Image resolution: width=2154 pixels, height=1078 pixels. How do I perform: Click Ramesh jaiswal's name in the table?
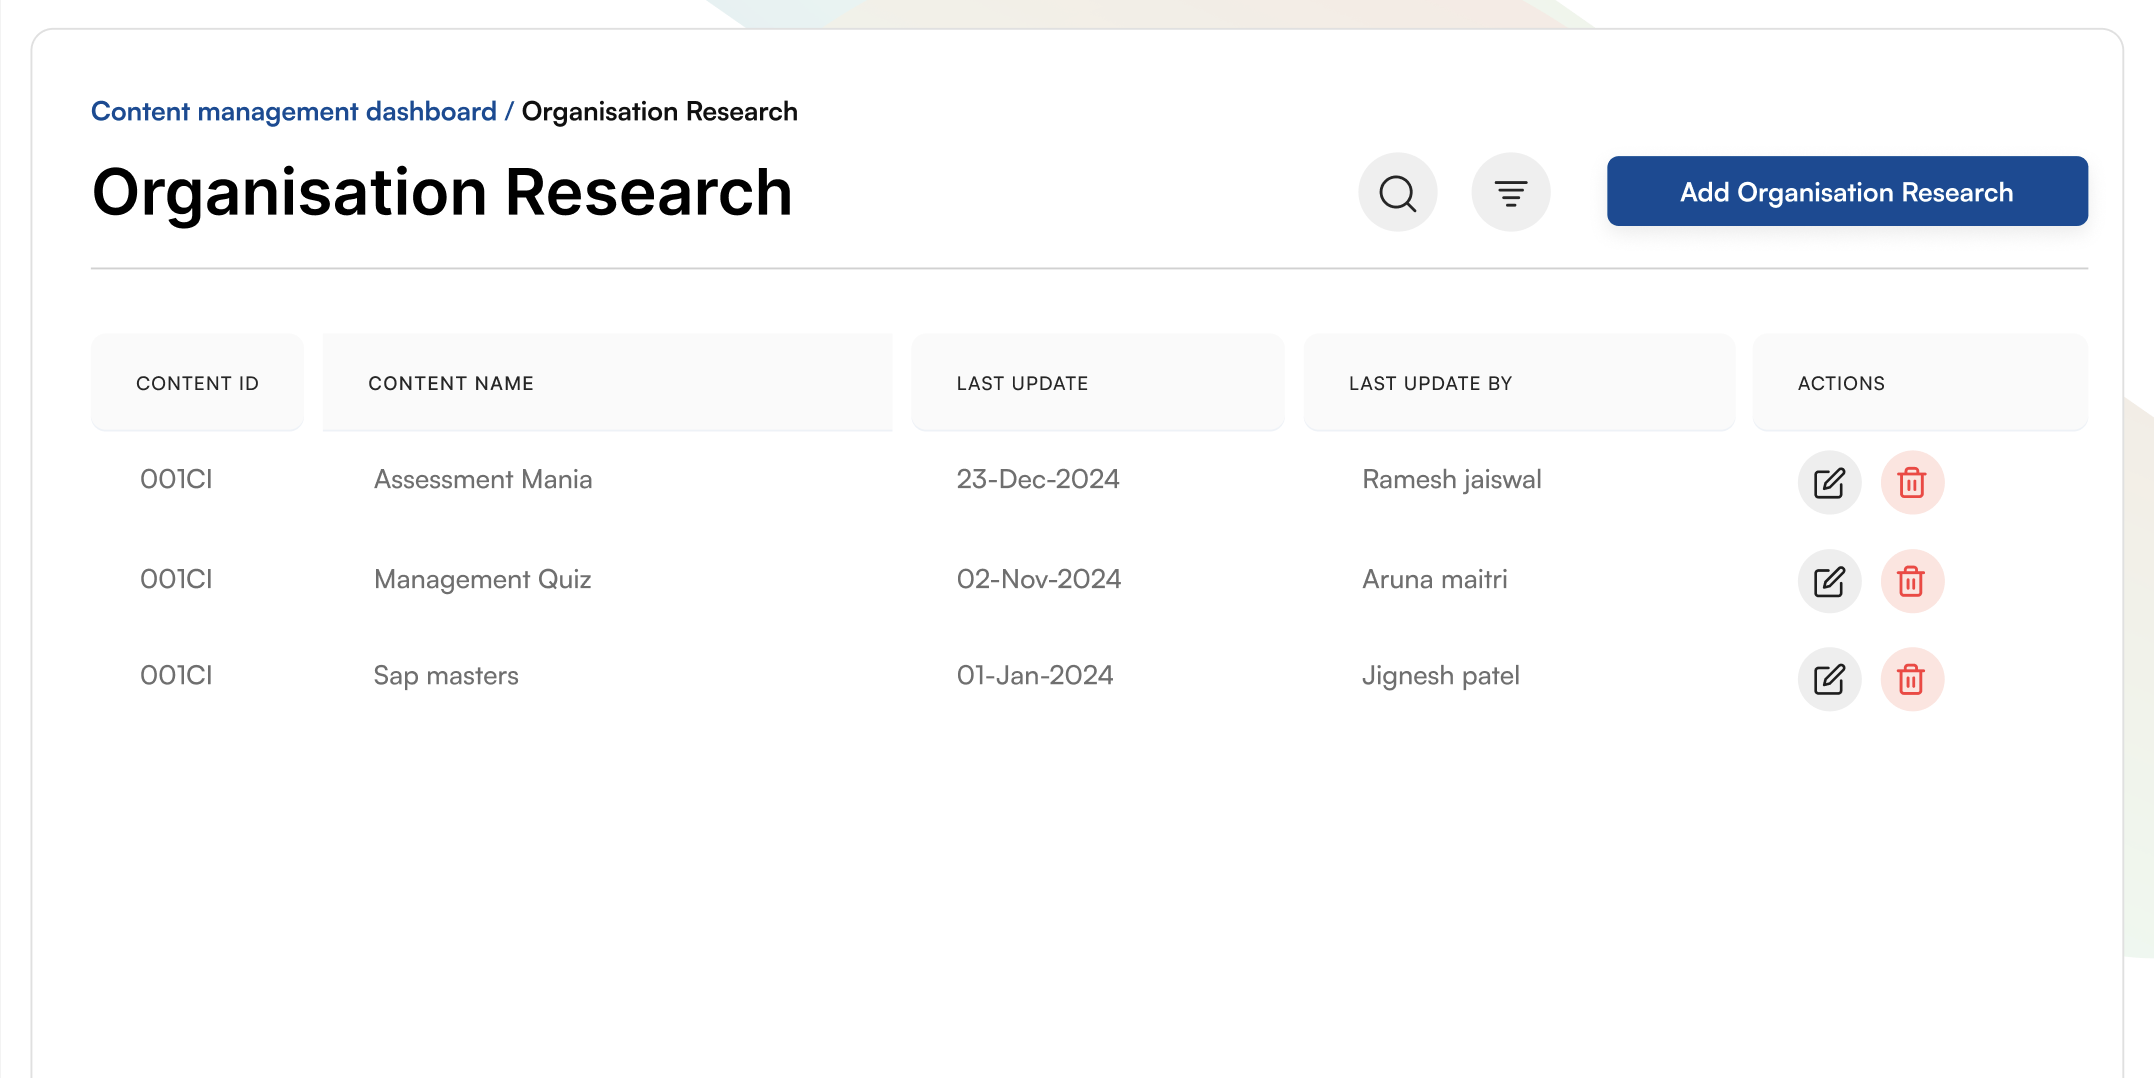point(1451,479)
